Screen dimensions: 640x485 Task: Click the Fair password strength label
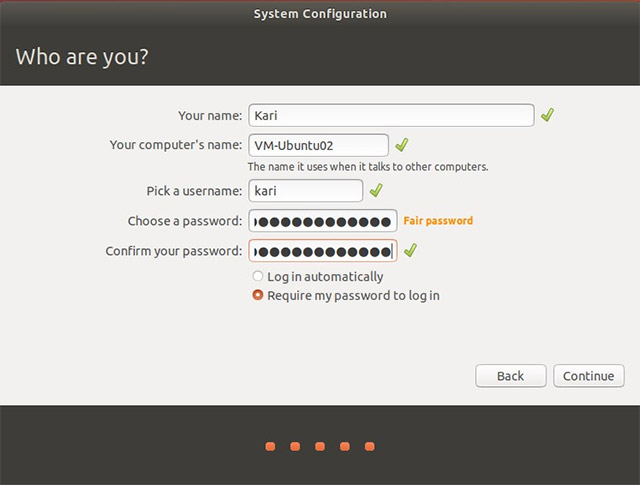pos(438,221)
